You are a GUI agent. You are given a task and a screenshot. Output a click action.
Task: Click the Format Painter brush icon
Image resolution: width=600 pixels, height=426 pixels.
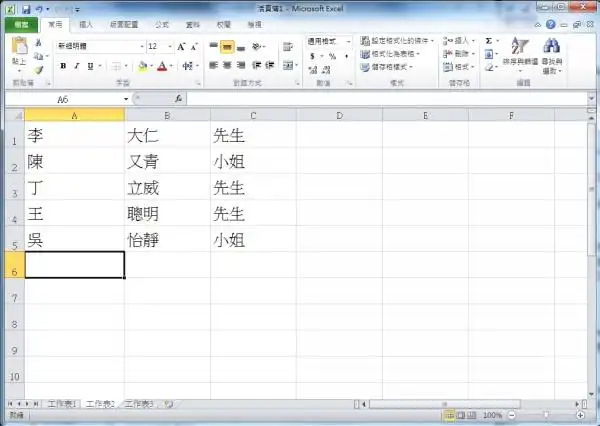click(x=38, y=70)
